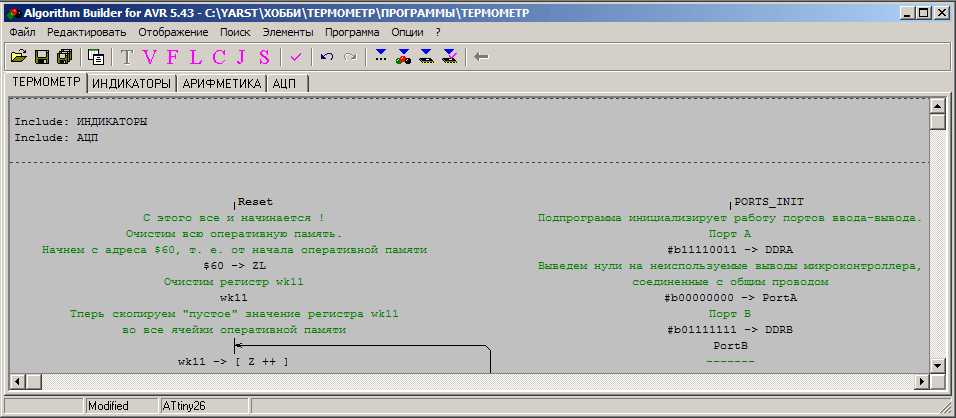Open the Элементы menu
This screenshot has width=956, height=418.
(x=288, y=32)
